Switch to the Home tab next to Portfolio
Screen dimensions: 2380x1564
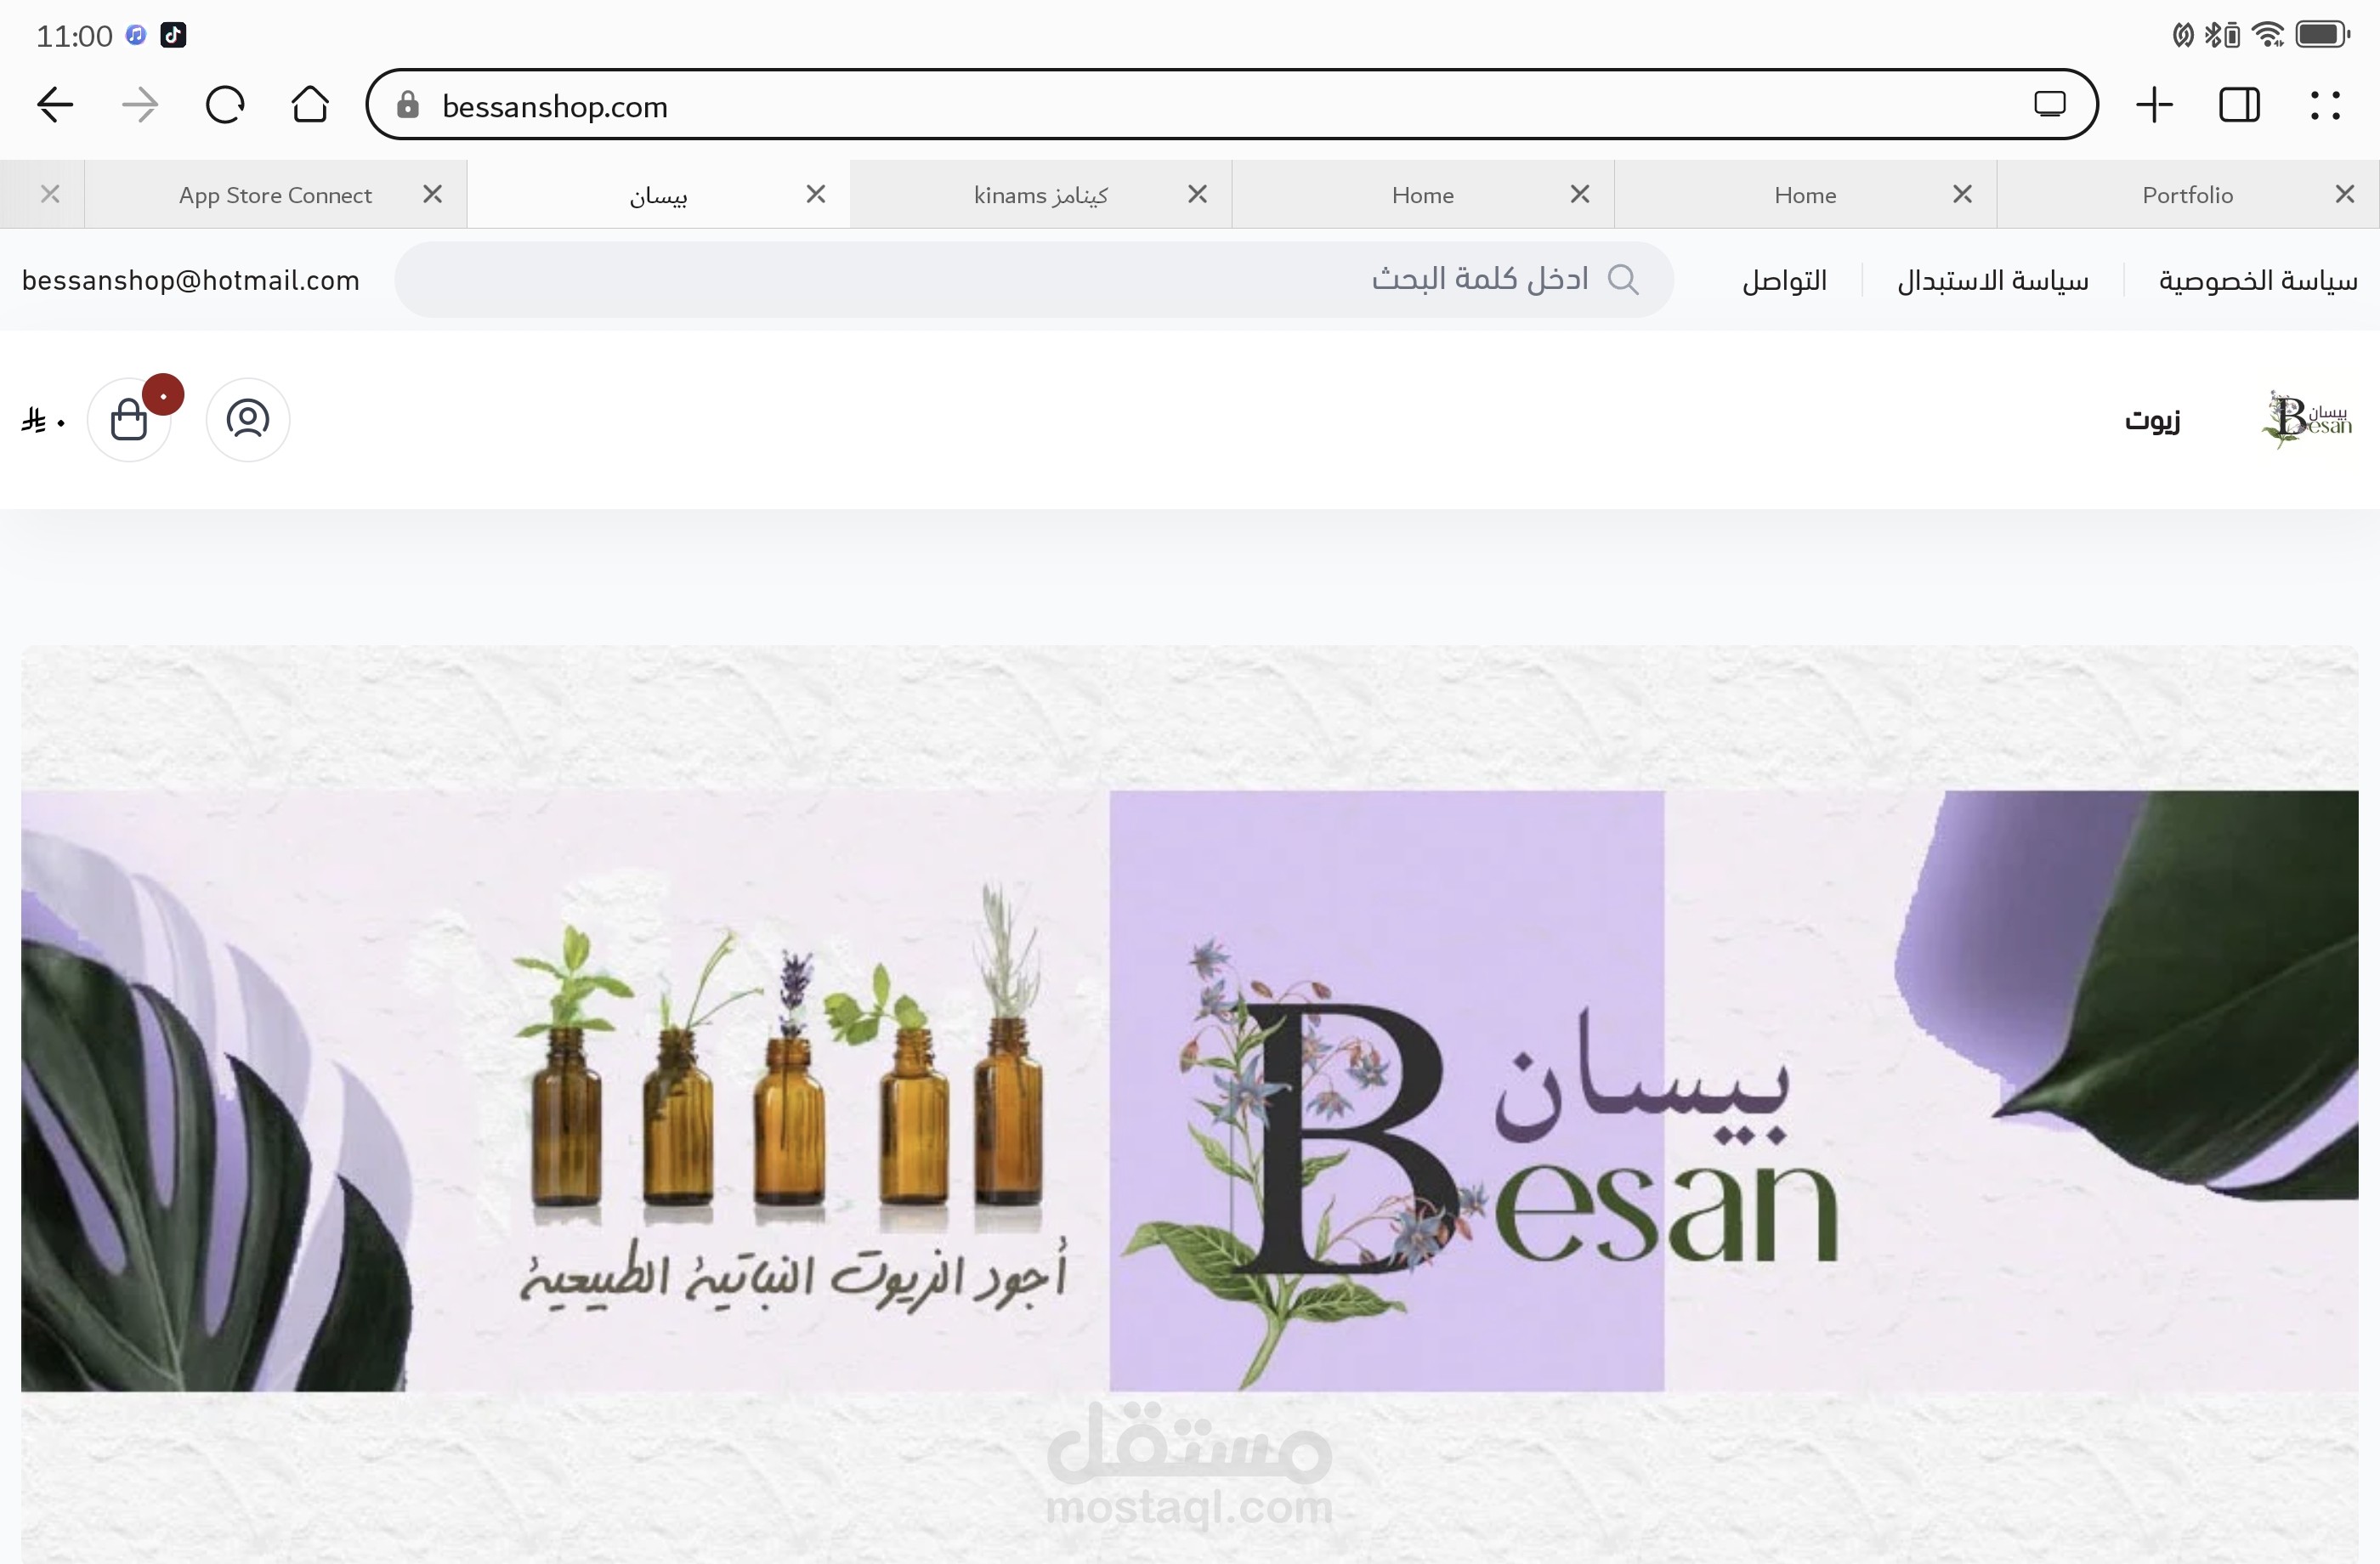(x=1805, y=195)
